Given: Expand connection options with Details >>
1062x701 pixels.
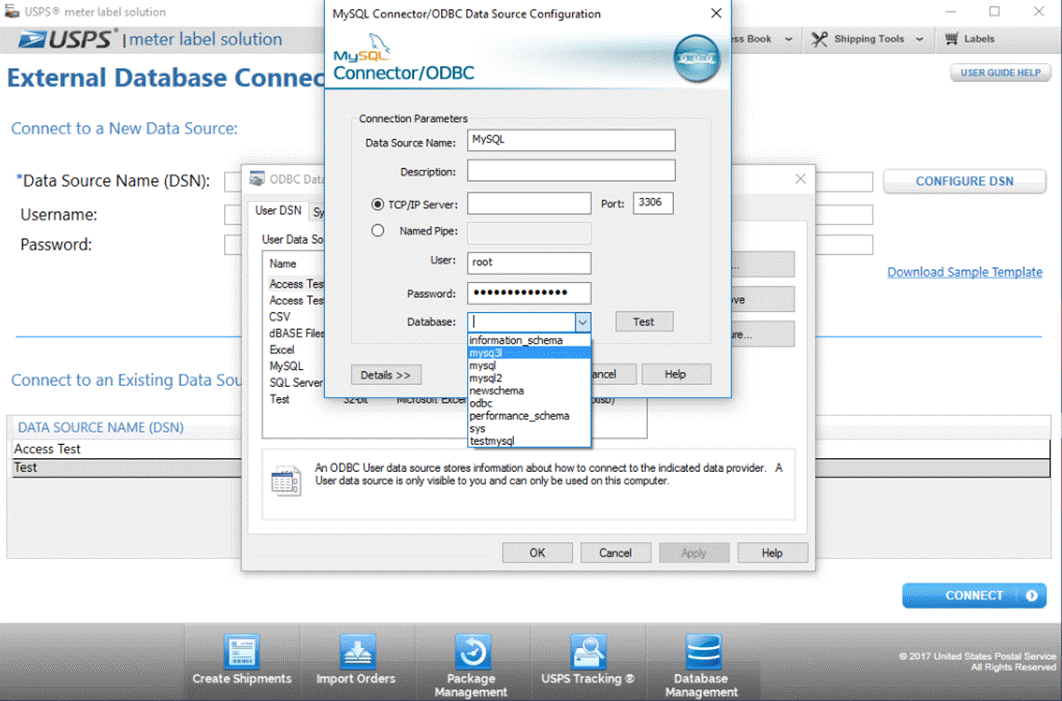Looking at the screenshot, I should [385, 375].
